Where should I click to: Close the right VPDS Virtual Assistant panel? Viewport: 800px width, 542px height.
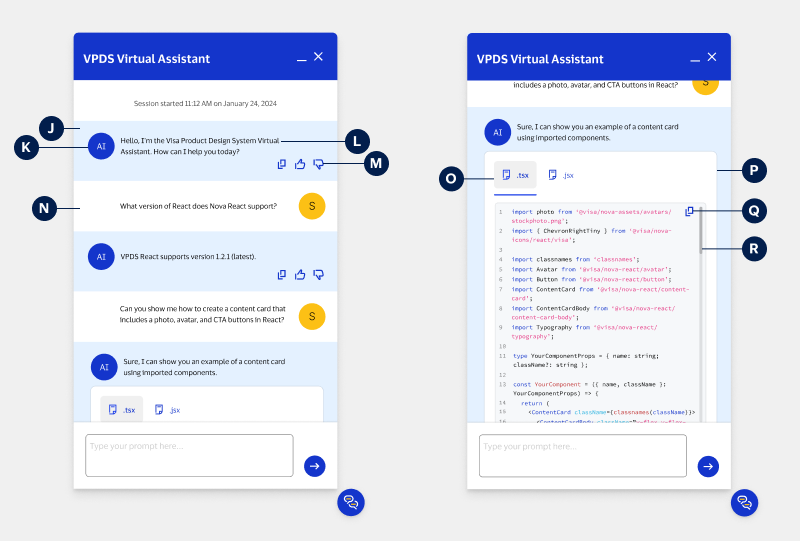(712, 57)
